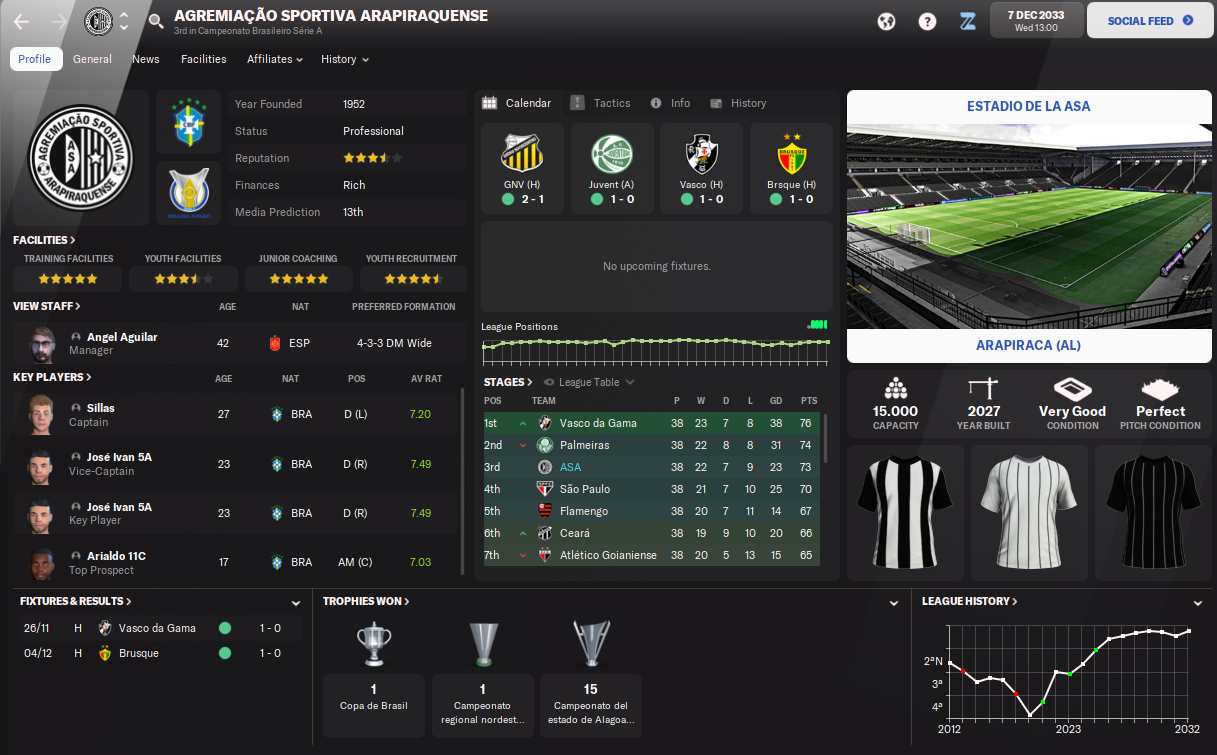The height and width of the screenshot is (755, 1217).
Task: Open the Affiliates dropdown menu
Action: point(275,59)
